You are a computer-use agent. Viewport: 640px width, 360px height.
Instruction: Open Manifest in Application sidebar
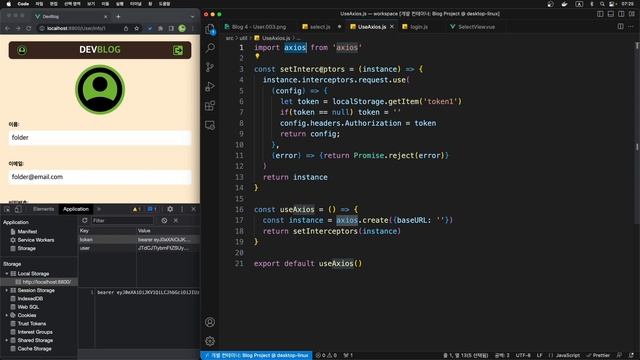27,231
